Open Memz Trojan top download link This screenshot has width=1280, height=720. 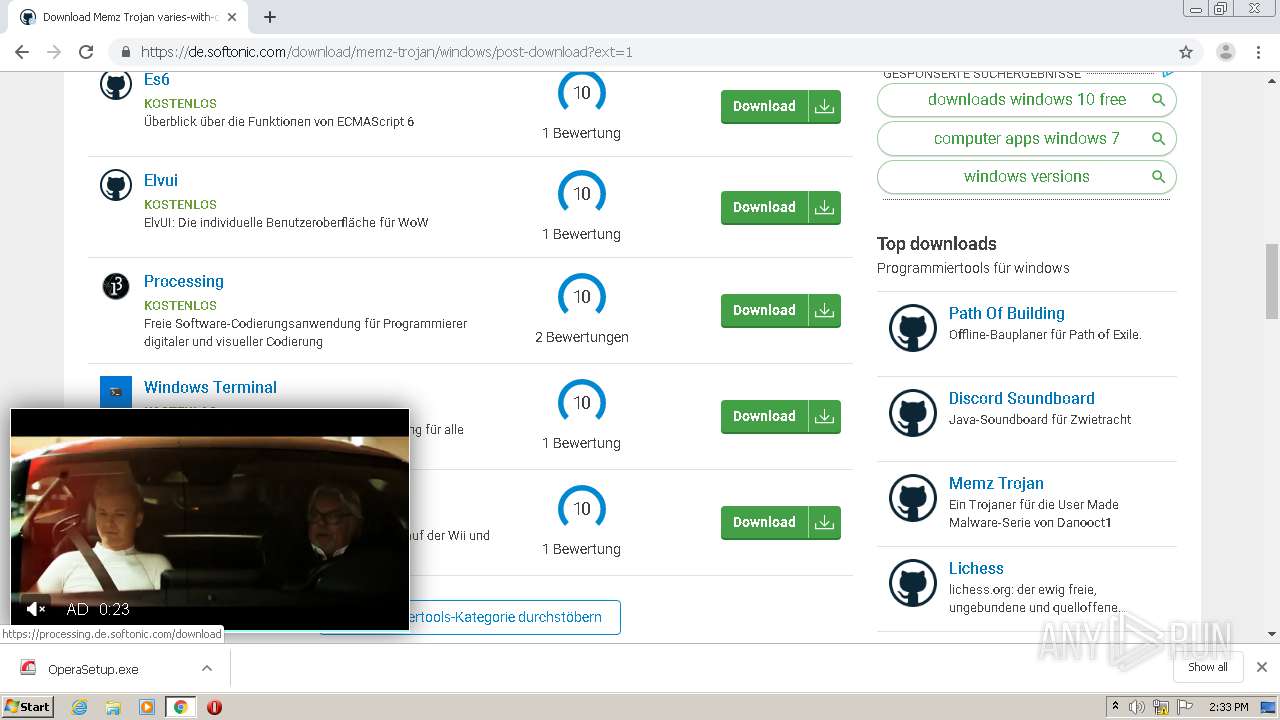coord(996,483)
